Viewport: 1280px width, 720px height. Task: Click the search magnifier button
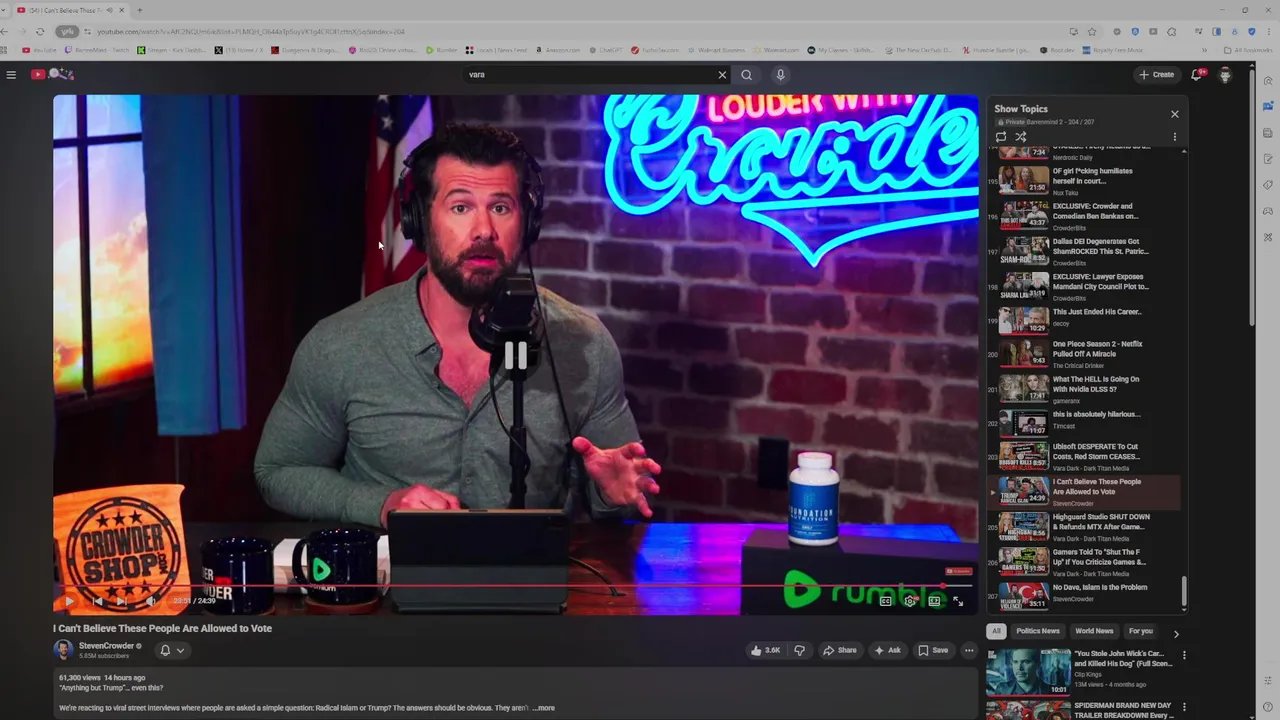pyautogui.click(x=746, y=74)
